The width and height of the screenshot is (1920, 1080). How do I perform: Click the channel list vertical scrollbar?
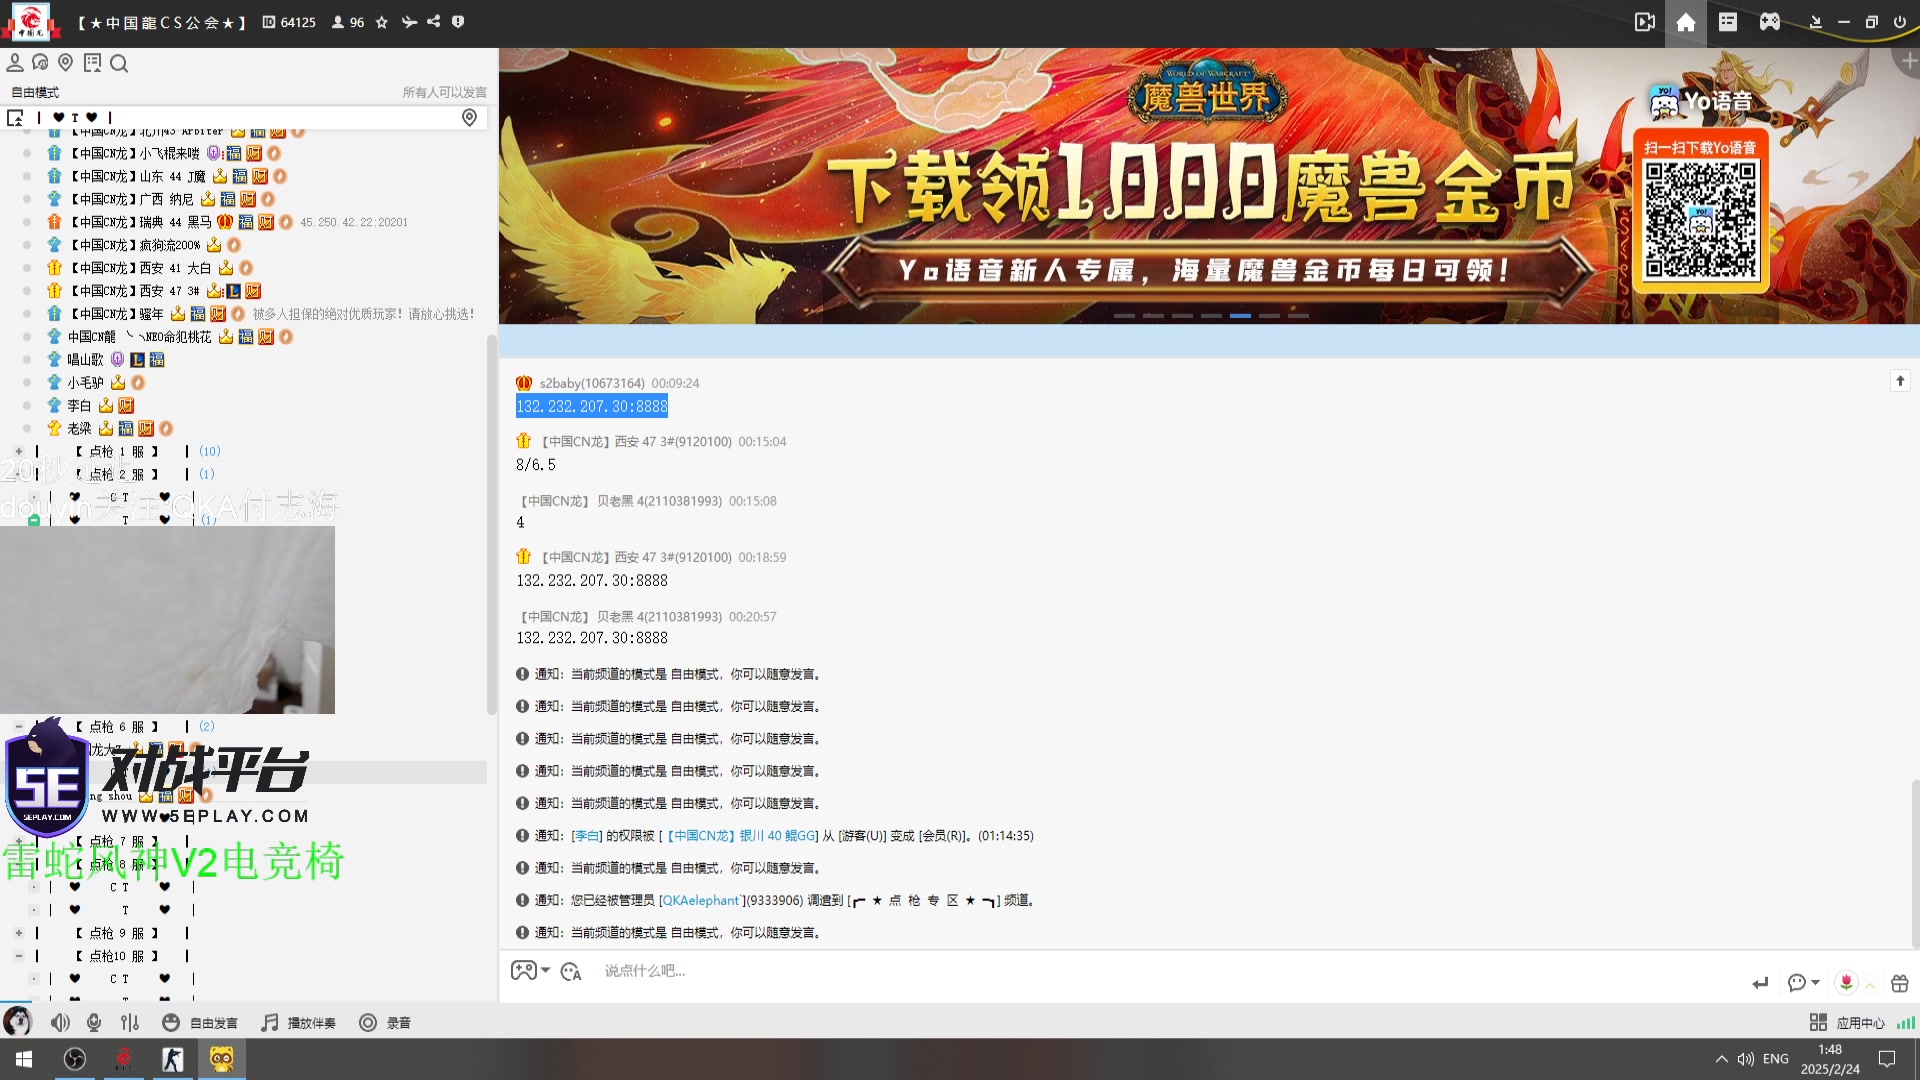point(491,525)
